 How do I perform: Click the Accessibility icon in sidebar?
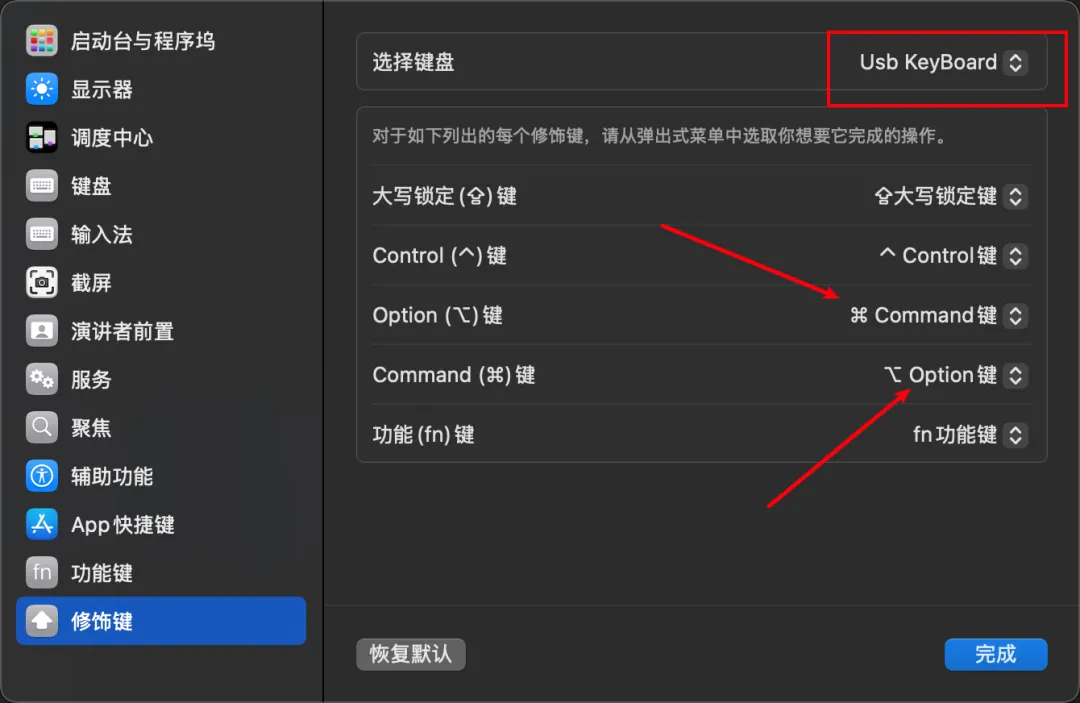(x=41, y=476)
